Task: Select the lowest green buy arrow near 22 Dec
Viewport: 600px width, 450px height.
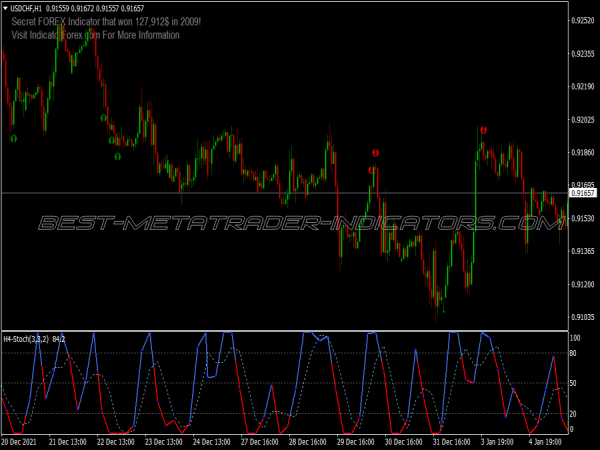Action: [x=117, y=157]
